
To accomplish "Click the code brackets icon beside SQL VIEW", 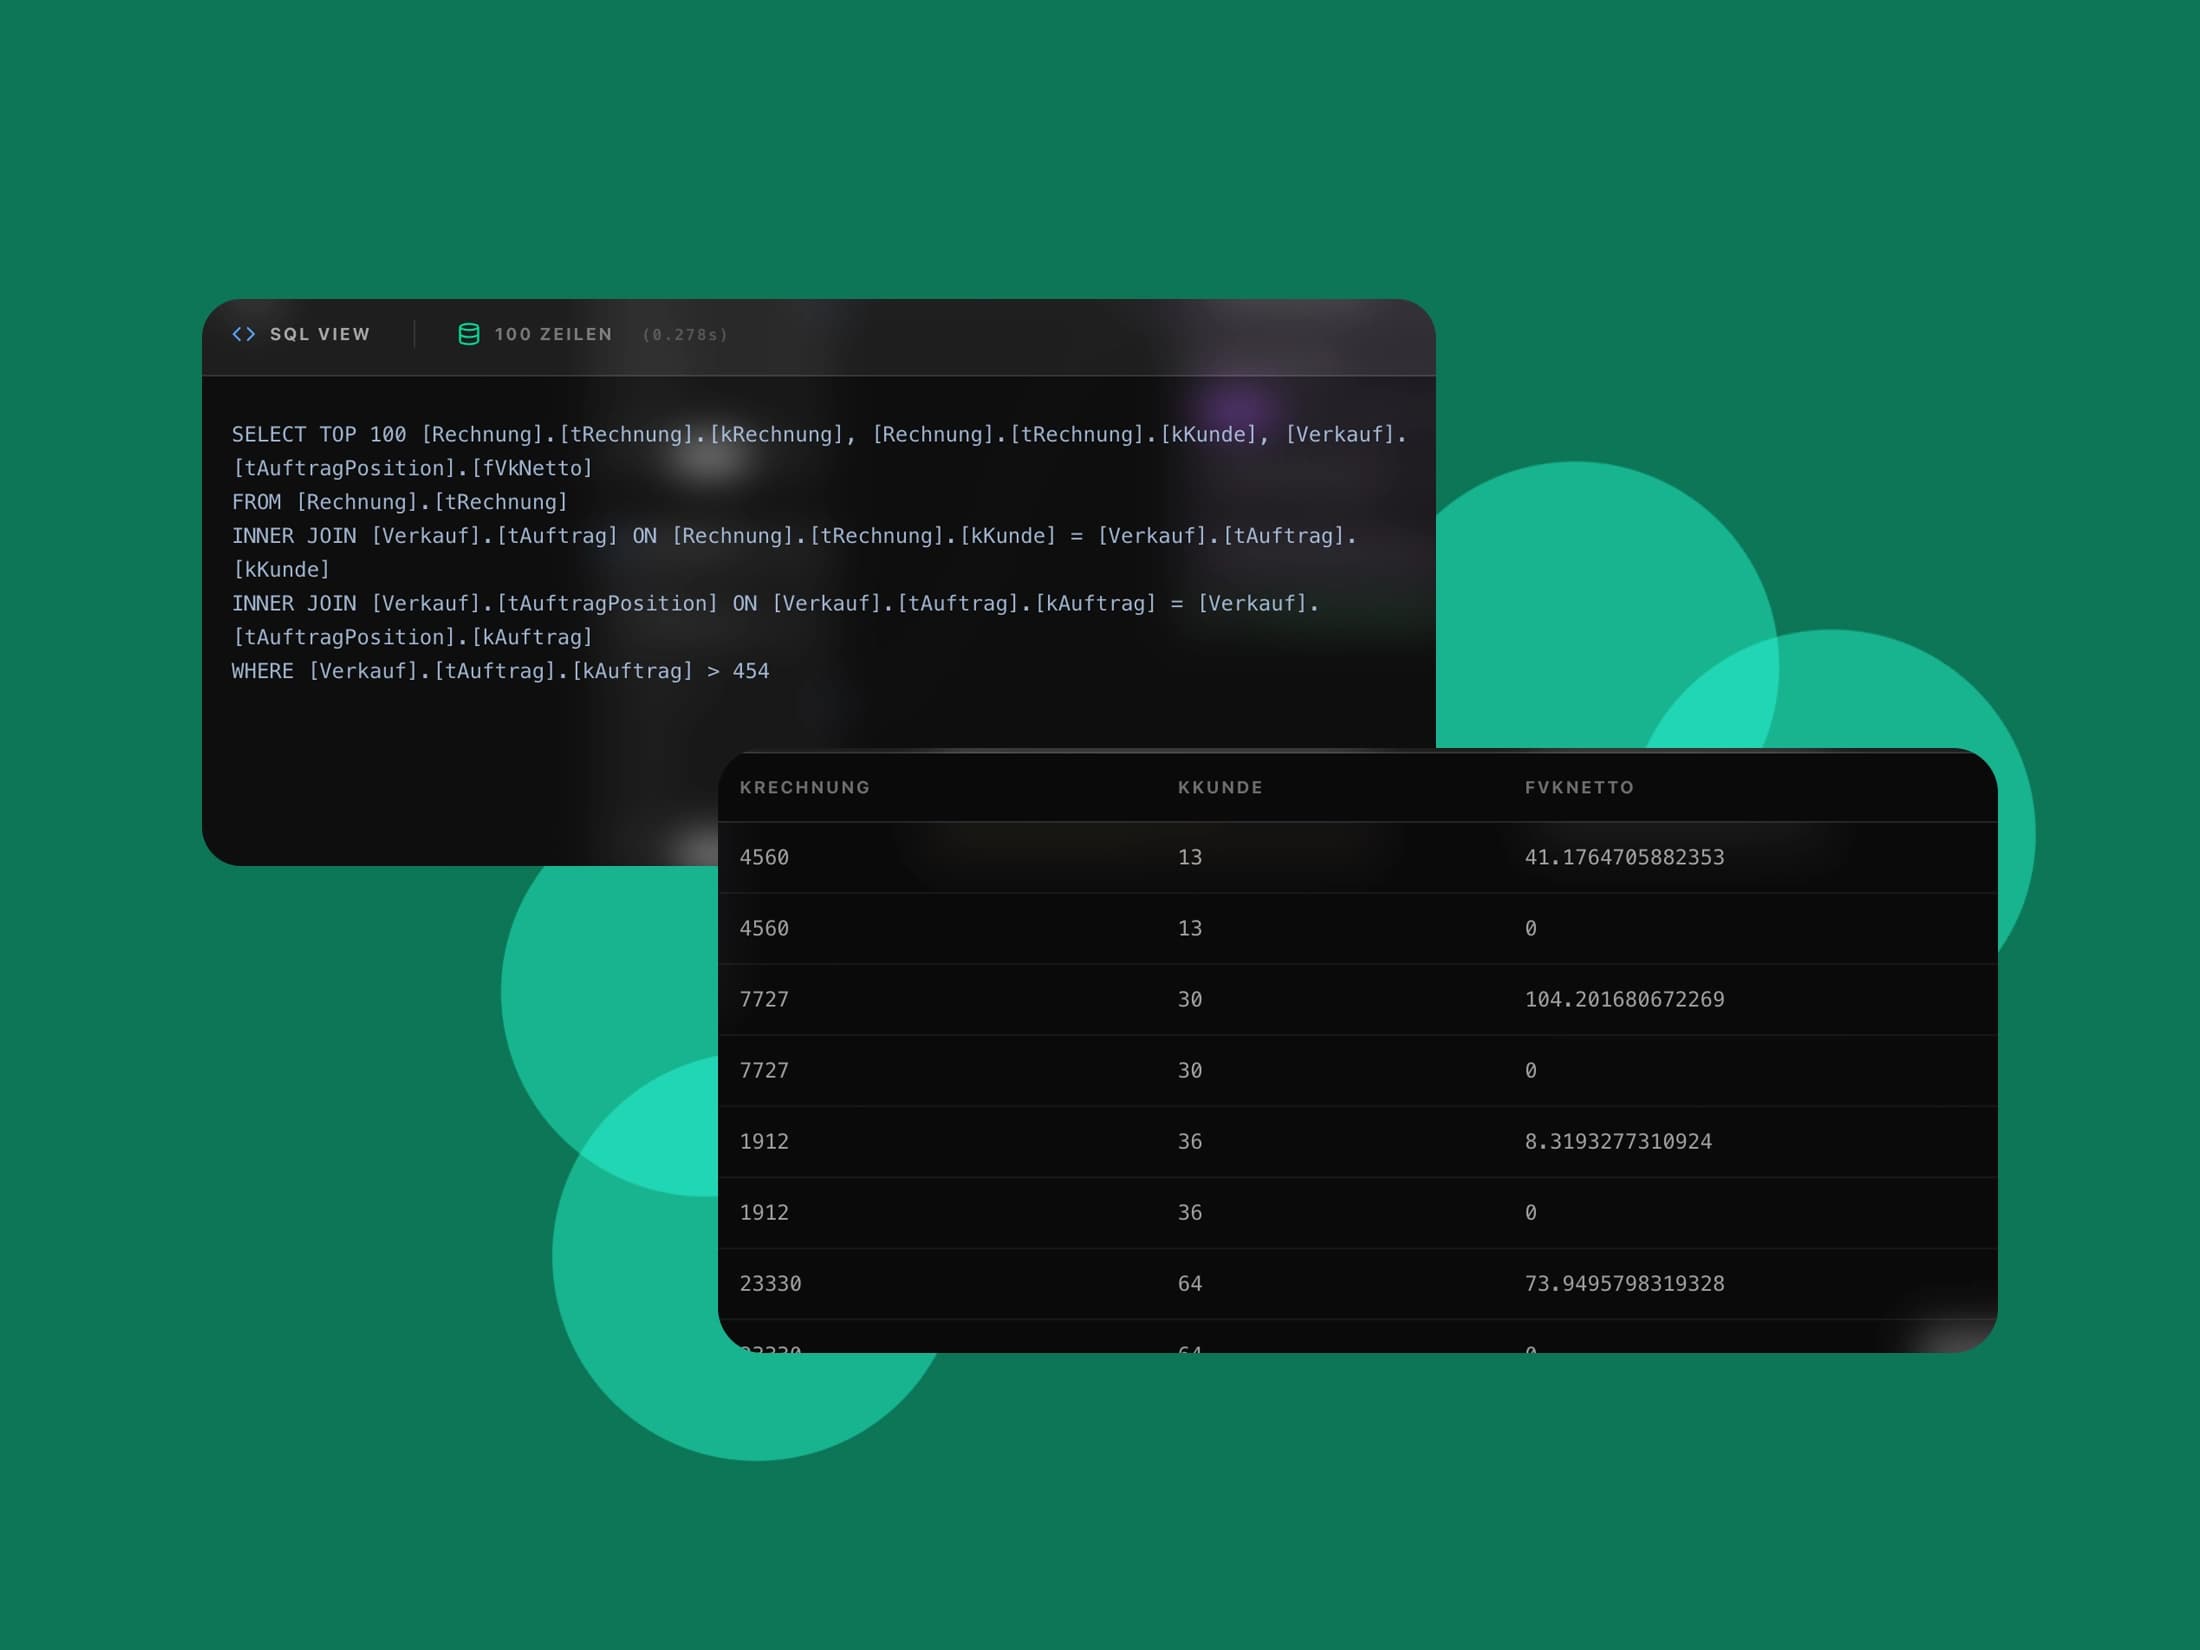I will click(x=244, y=334).
